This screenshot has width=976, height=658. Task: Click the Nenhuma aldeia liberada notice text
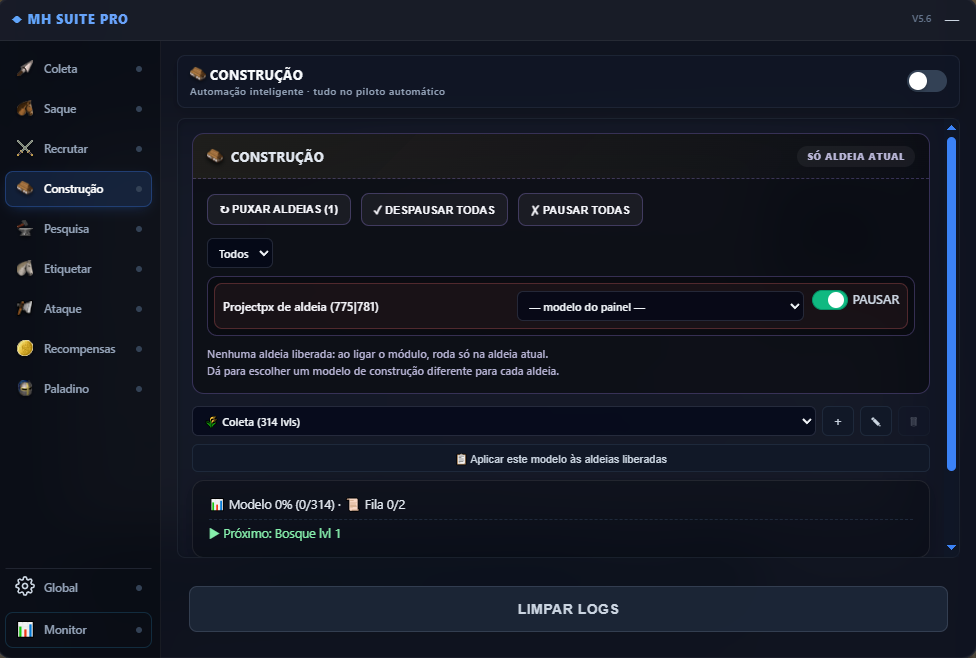coord(377,354)
